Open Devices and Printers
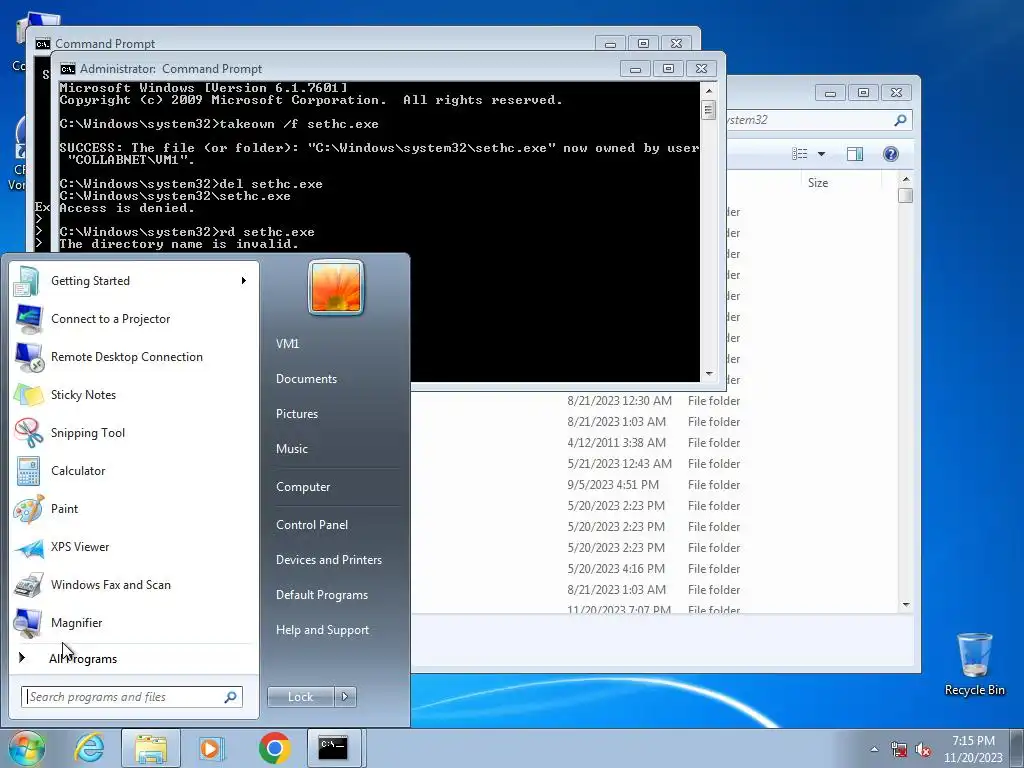 [328, 560]
